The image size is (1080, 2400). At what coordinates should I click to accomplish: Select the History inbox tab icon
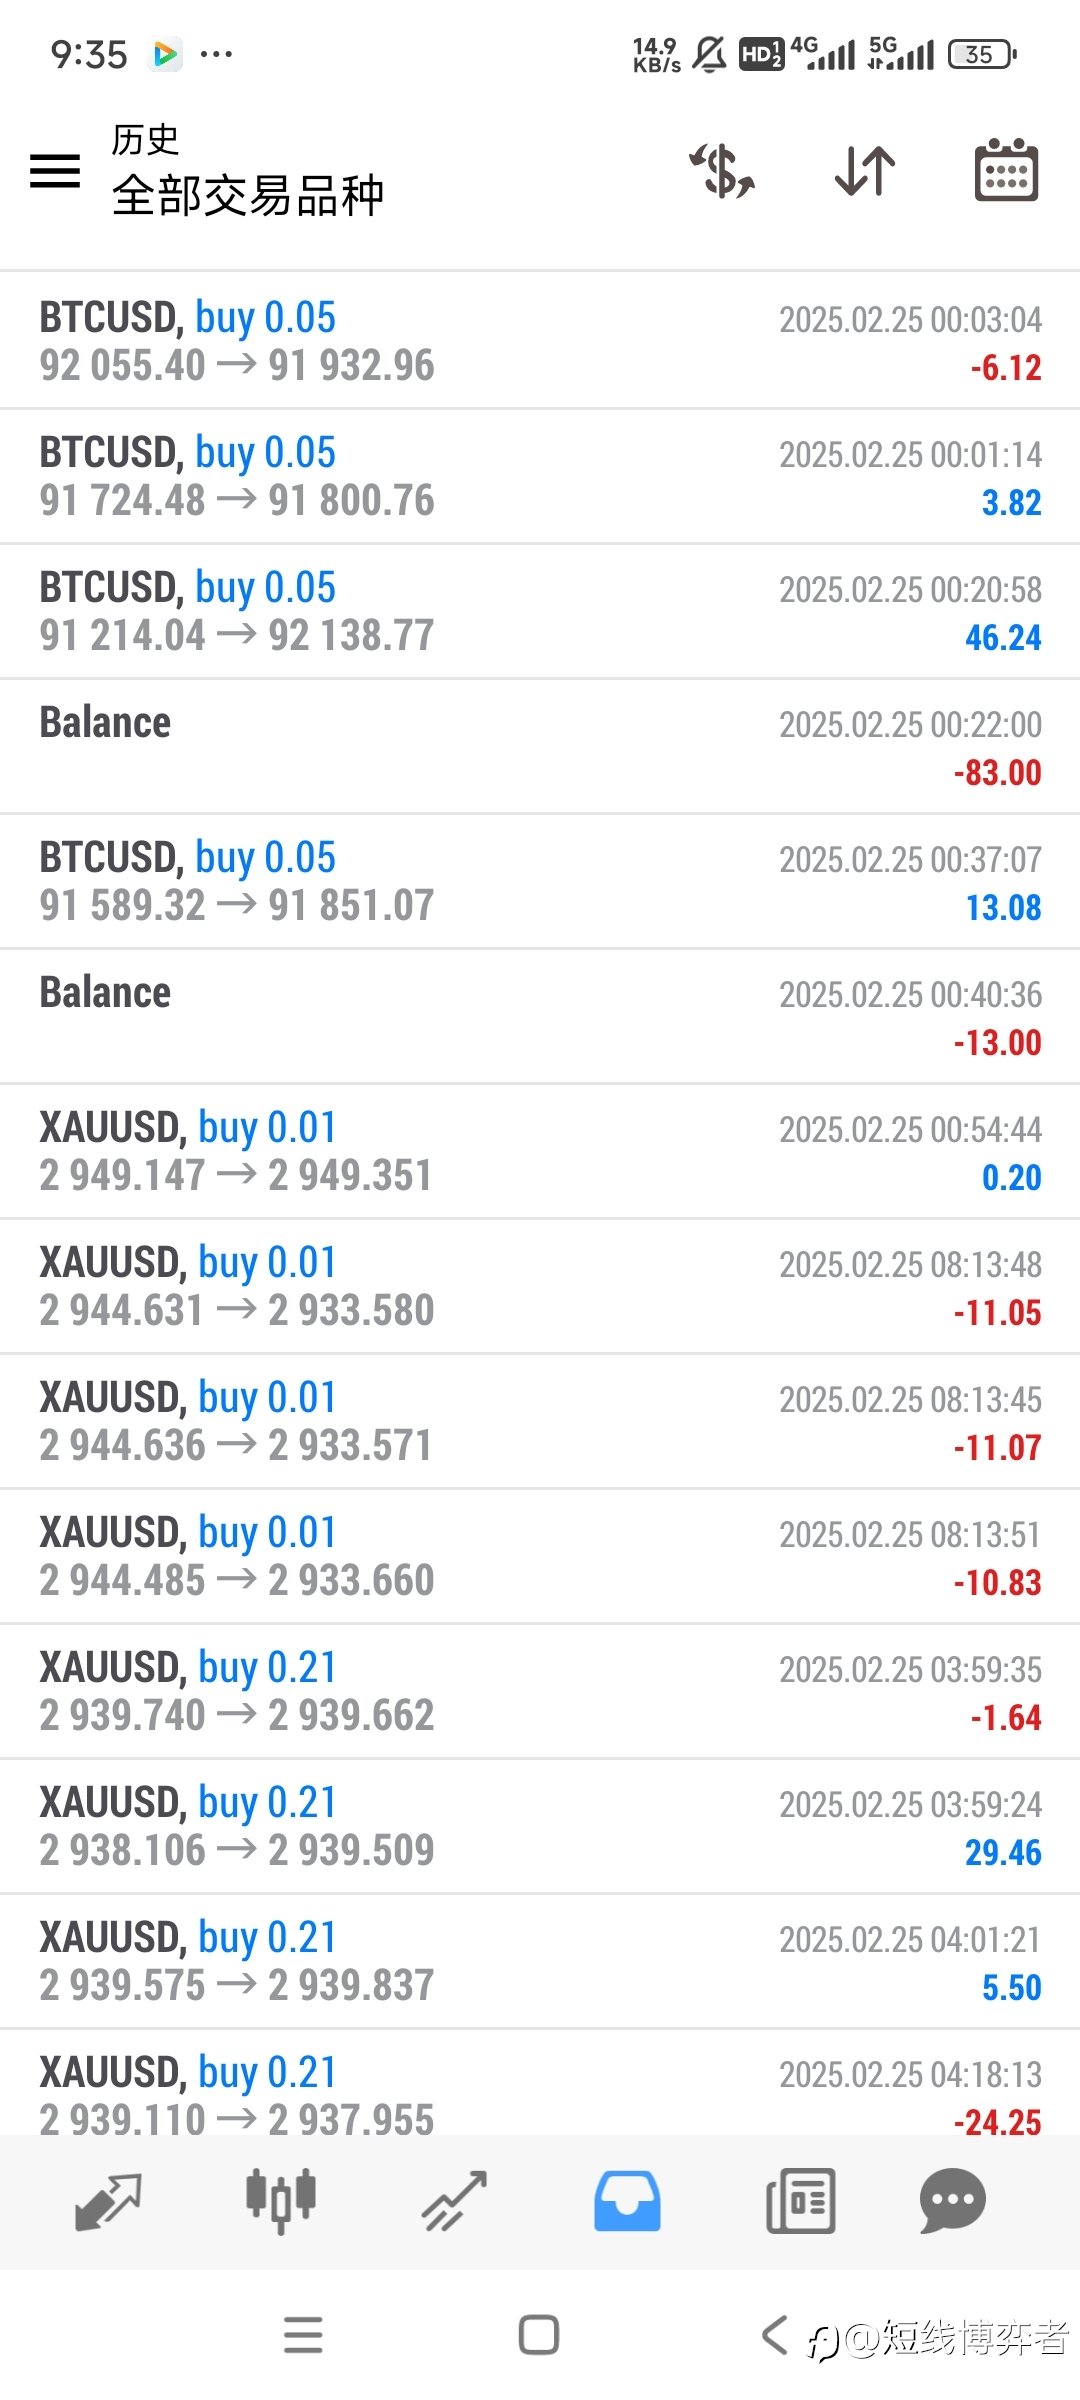click(x=627, y=2201)
